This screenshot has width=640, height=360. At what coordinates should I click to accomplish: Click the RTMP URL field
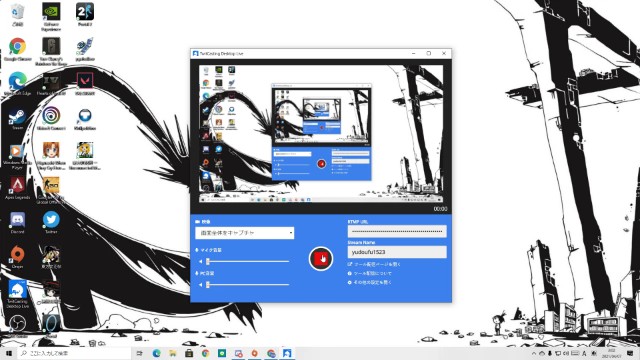397,231
